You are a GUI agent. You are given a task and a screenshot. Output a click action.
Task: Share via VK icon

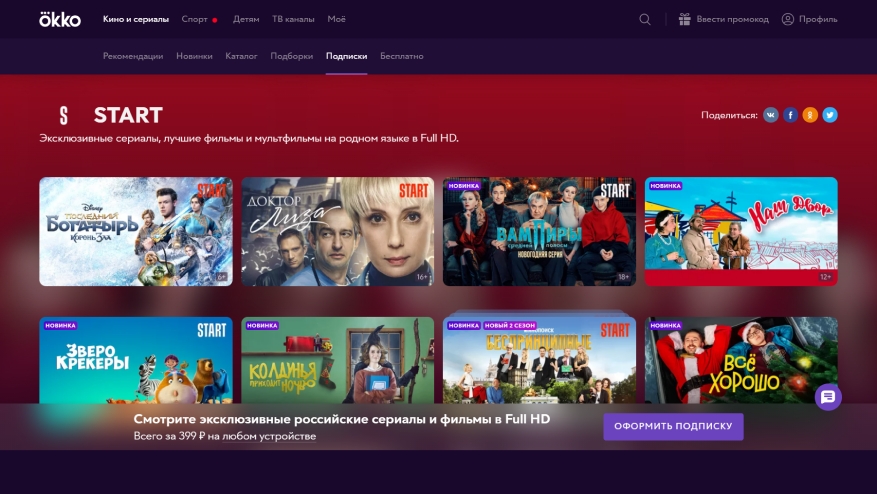tap(770, 115)
